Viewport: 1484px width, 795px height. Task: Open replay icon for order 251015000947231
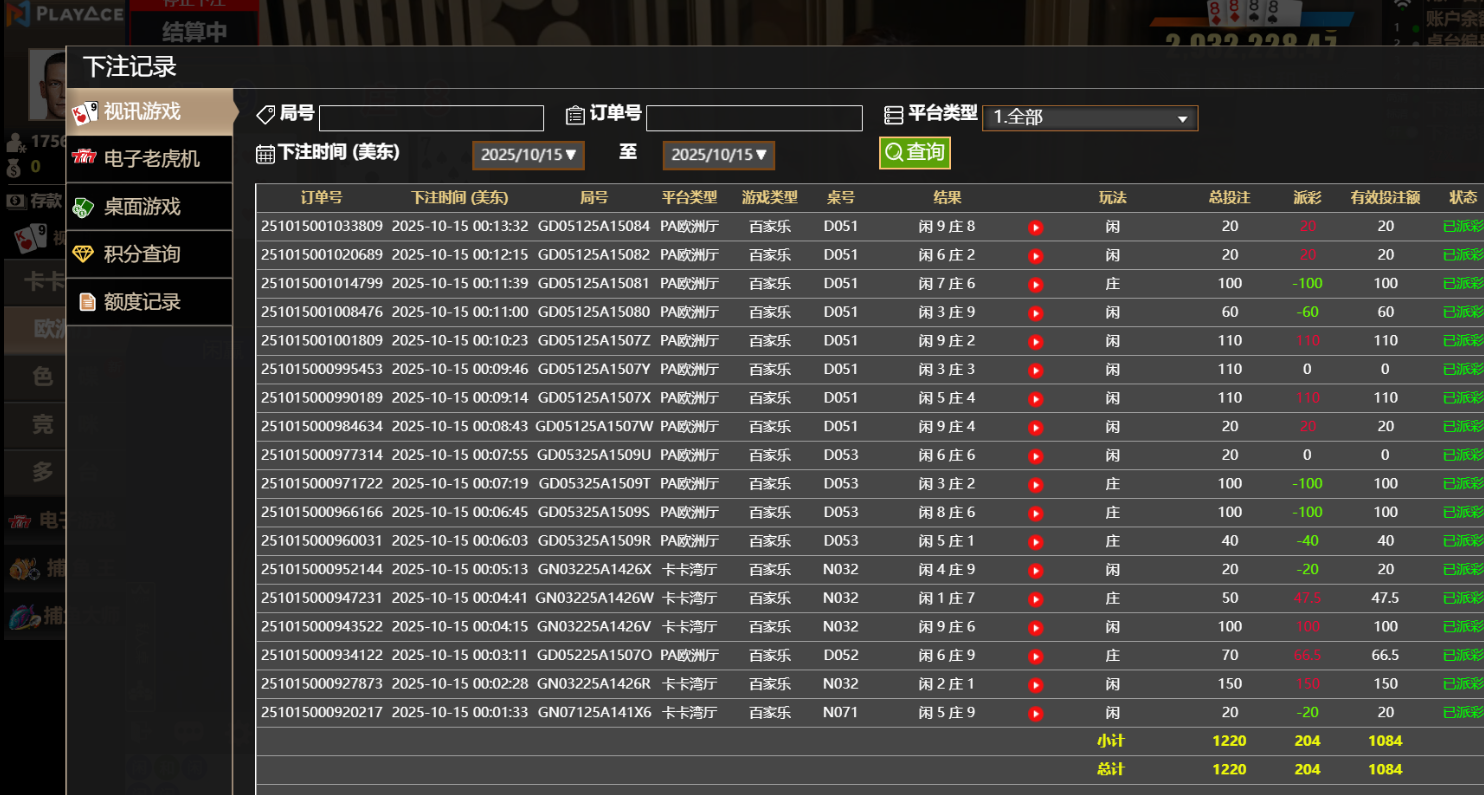(1036, 599)
